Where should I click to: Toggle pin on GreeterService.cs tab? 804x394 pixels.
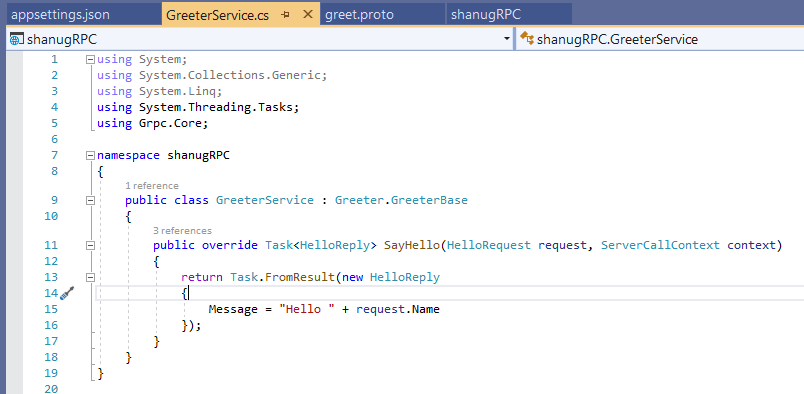[x=286, y=15]
